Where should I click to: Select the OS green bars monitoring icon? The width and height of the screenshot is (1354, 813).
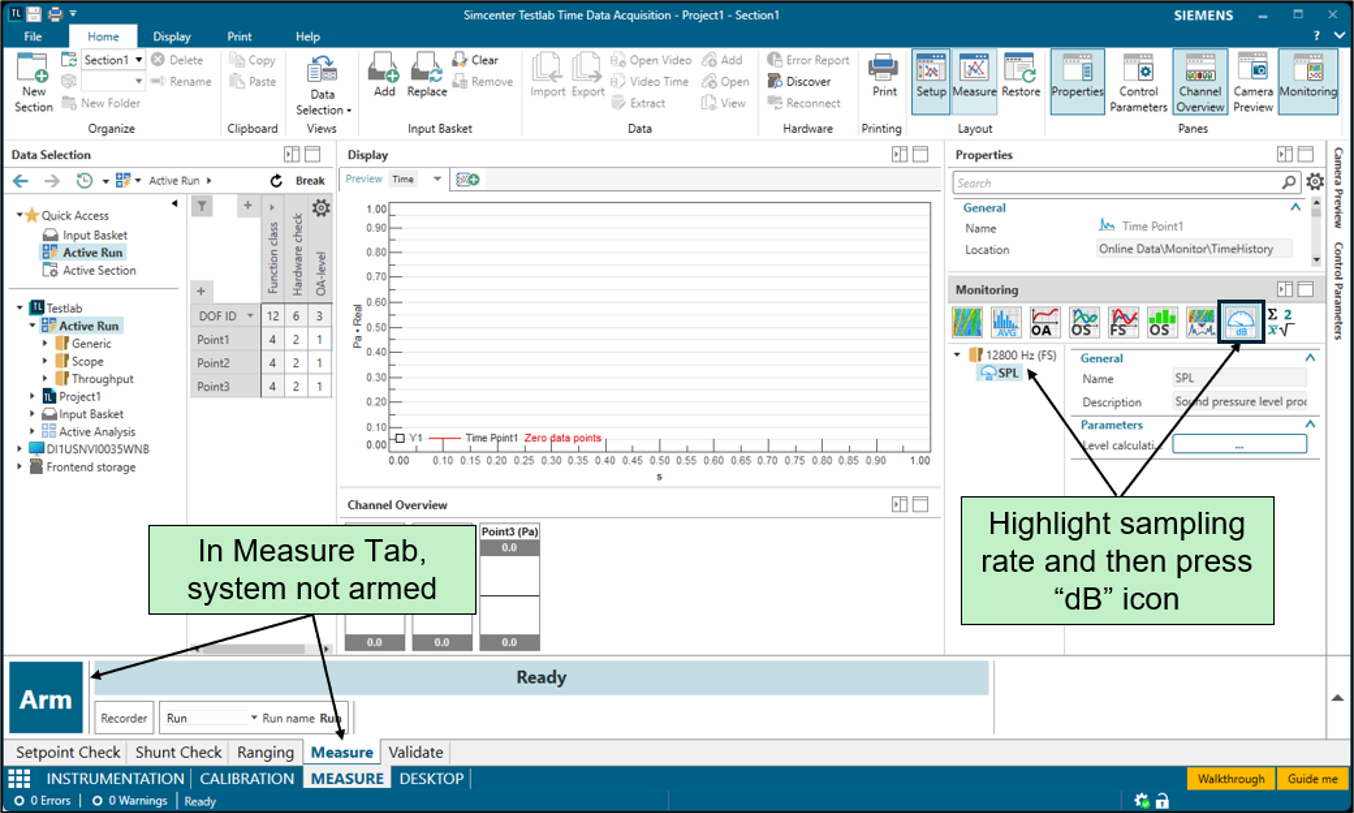coord(1163,322)
